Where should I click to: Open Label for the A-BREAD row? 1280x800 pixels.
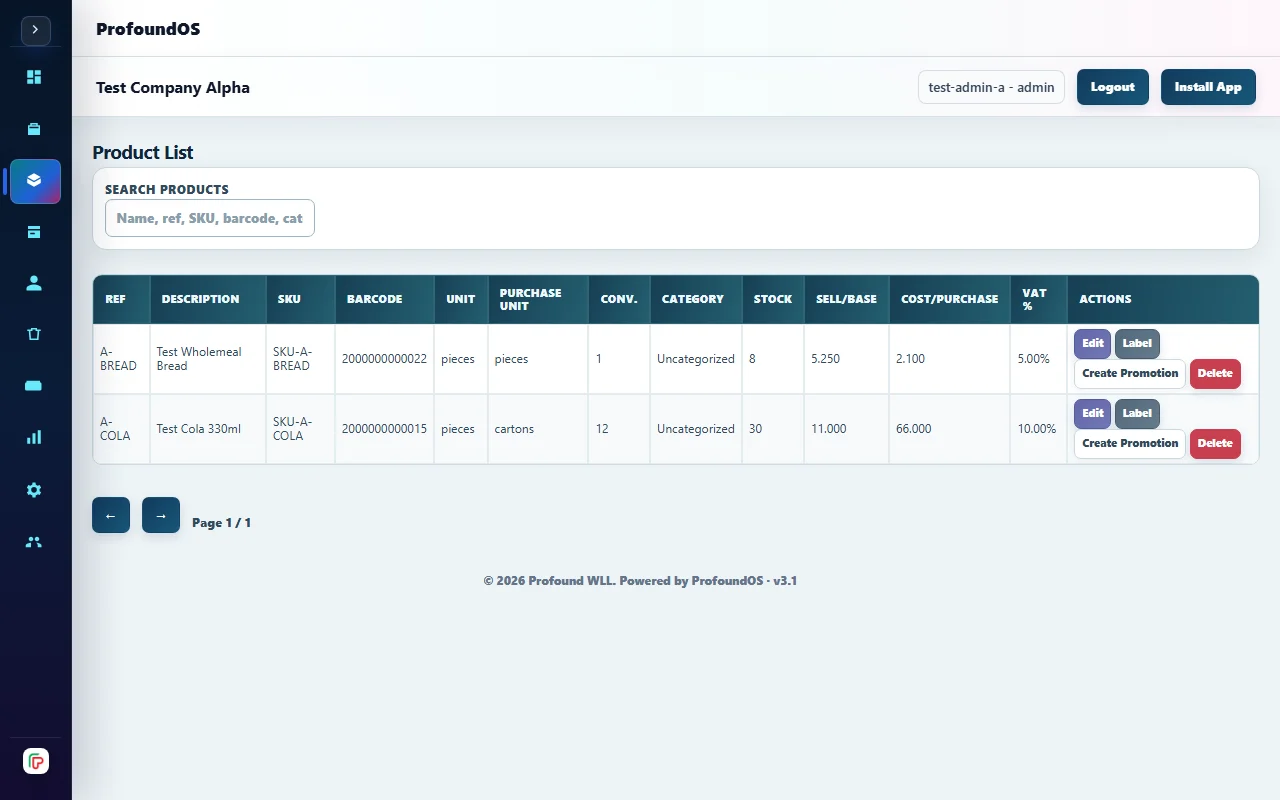coord(1137,343)
